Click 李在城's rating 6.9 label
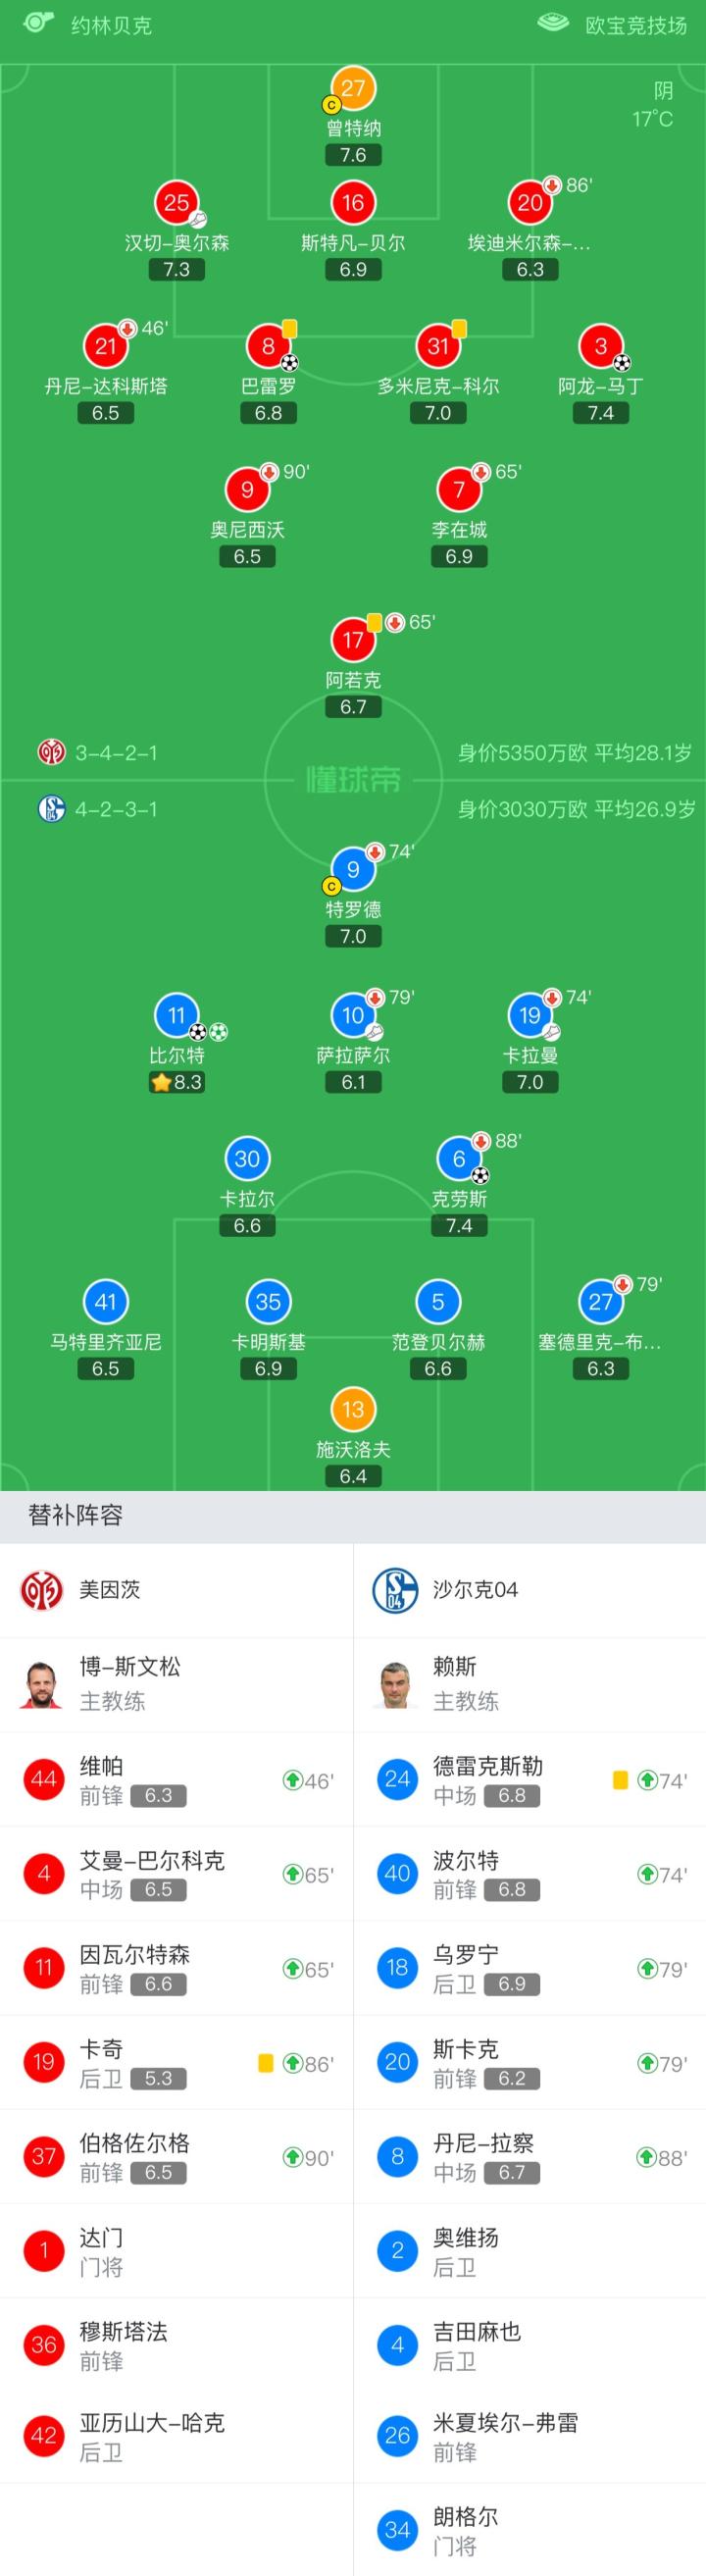Viewport: 706px width, 2576px height. click(x=459, y=556)
